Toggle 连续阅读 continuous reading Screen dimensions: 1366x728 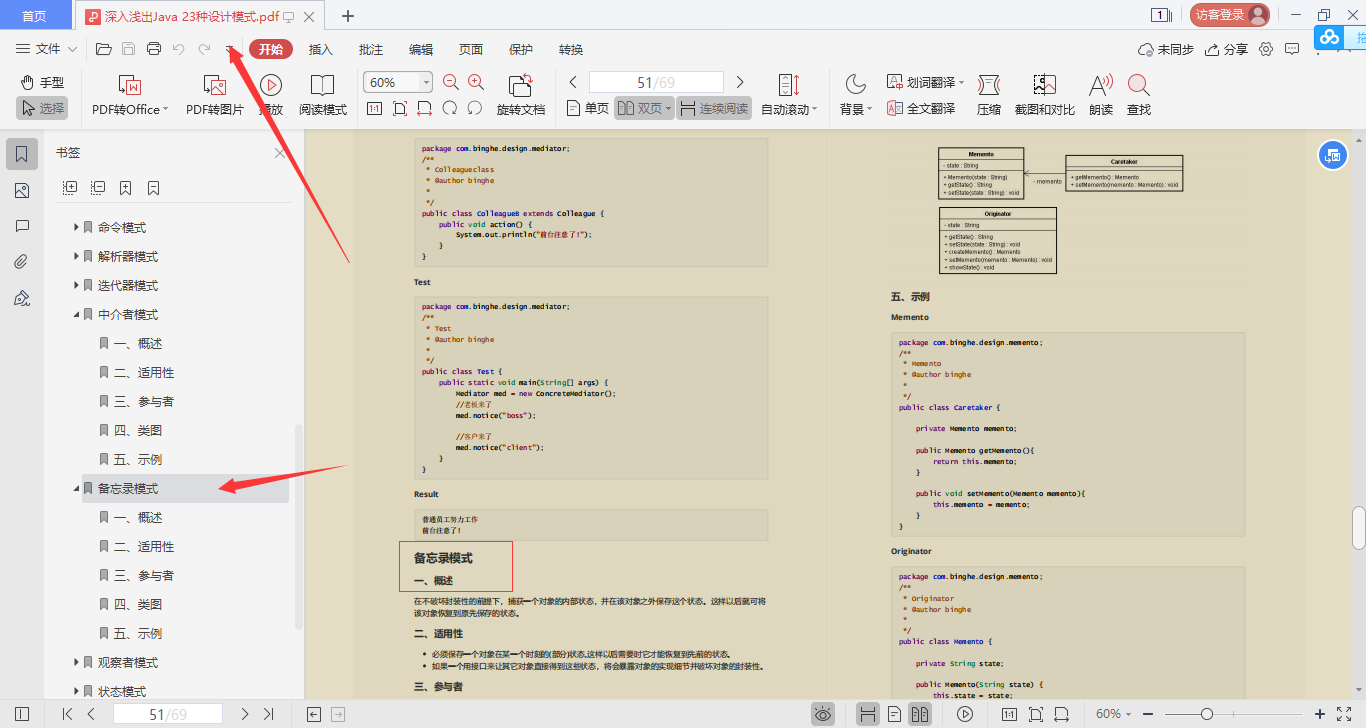714,108
